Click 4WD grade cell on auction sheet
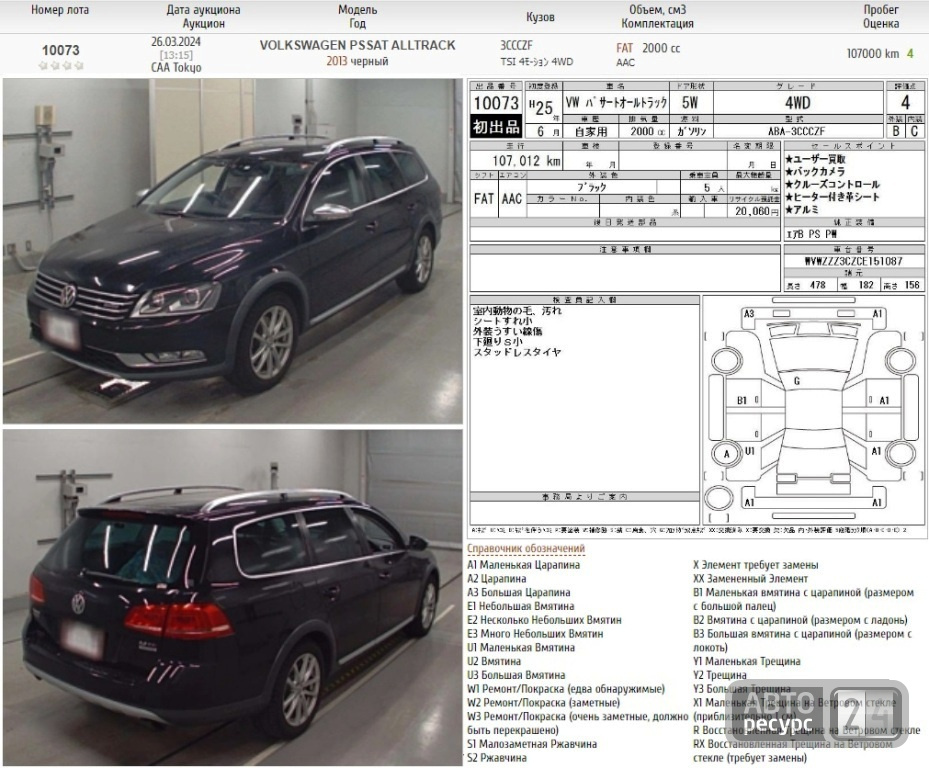This screenshot has height=768, width=929. [x=797, y=103]
